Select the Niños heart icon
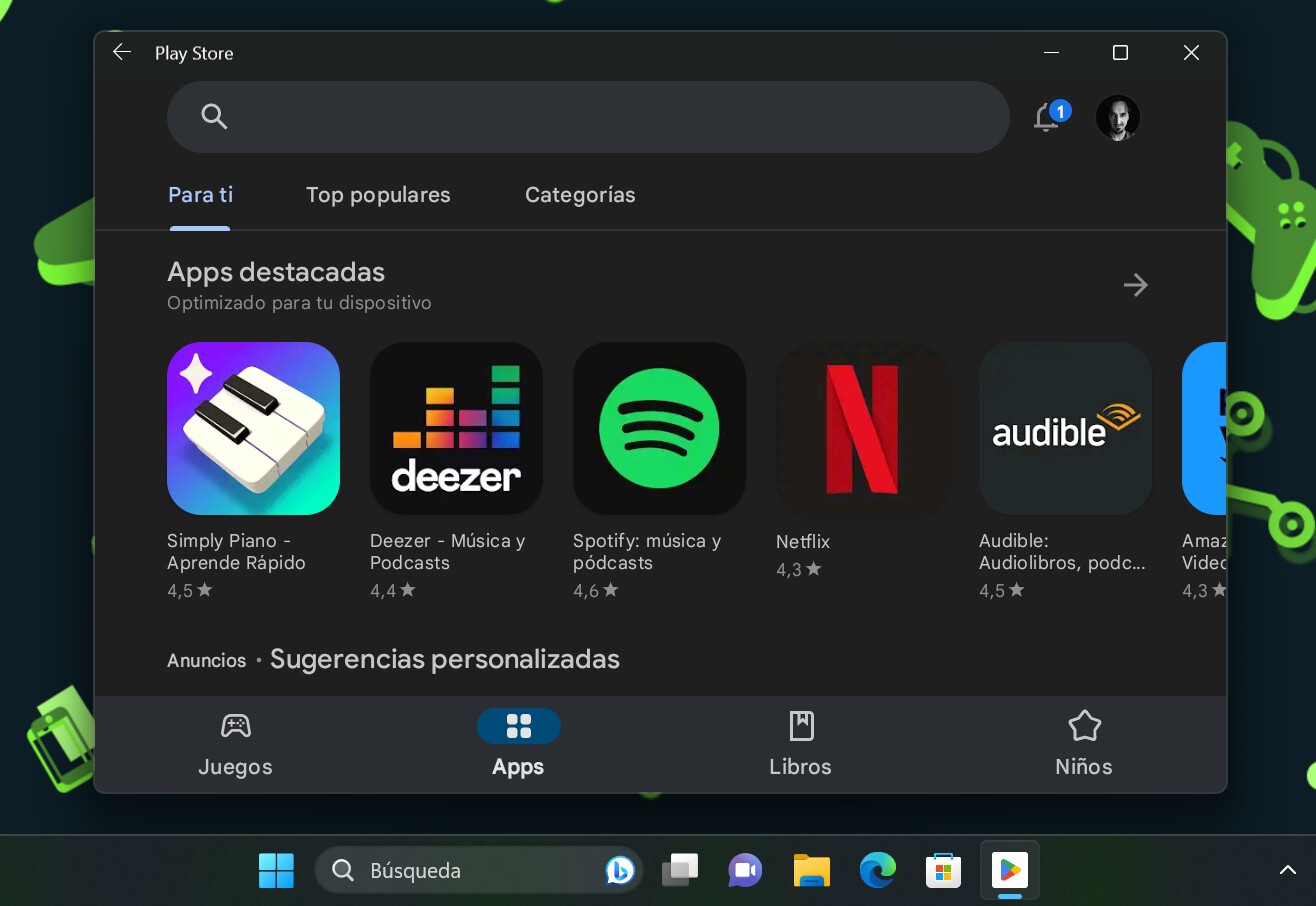This screenshot has width=1316, height=906. [x=1084, y=726]
